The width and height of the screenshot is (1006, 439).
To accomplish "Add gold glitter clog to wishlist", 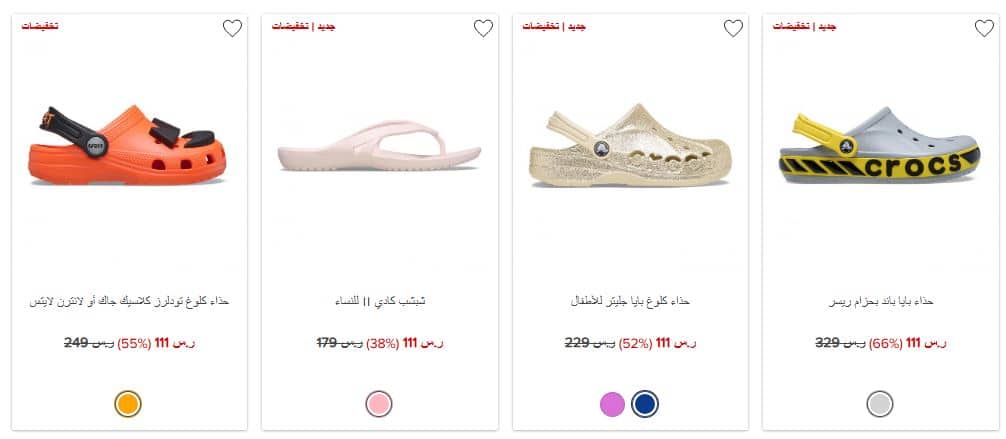I will [x=733, y=28].
